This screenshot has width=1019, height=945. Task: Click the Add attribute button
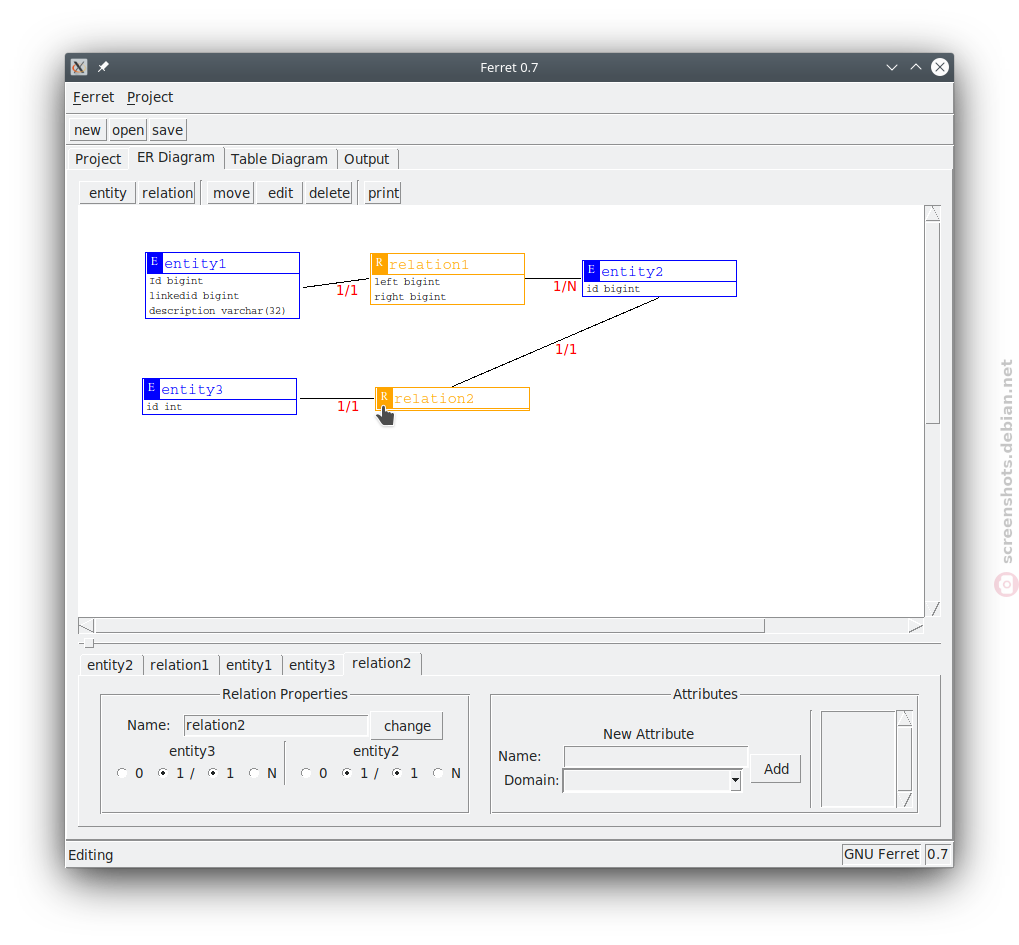pyautogui.click(x=776, y=769)
